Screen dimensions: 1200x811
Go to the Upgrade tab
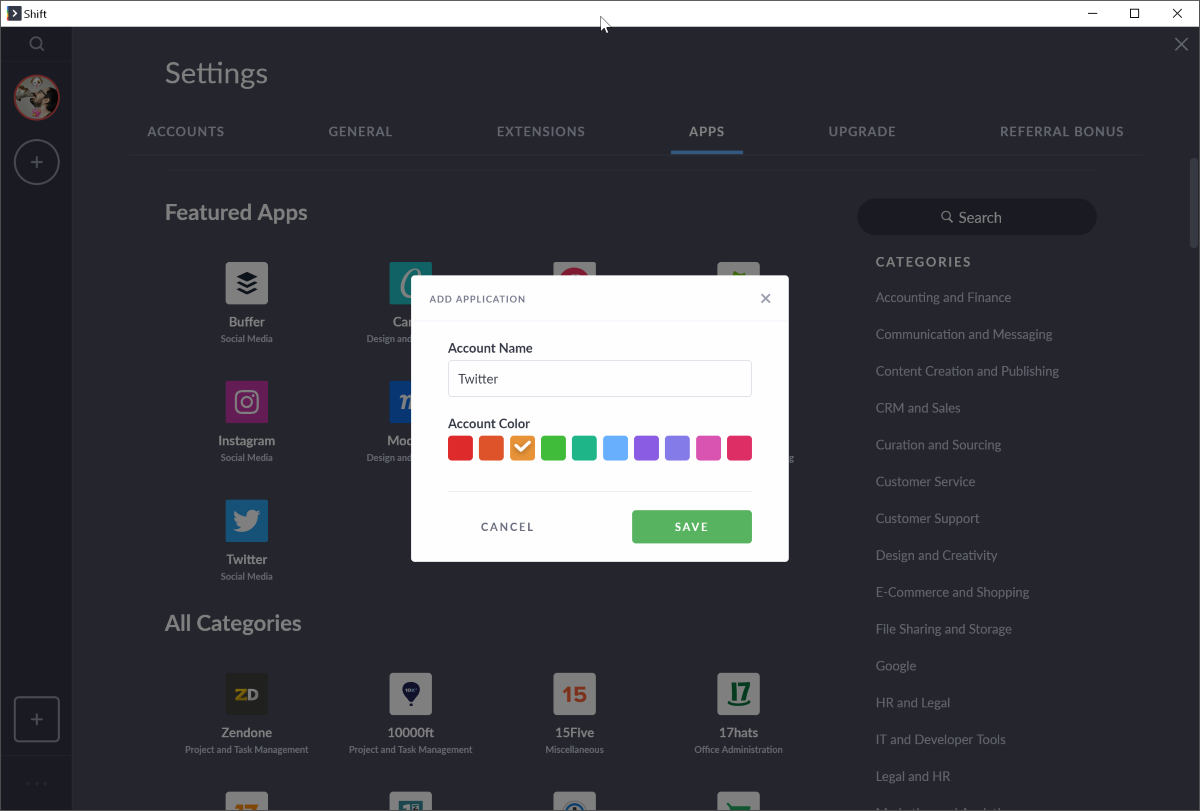pos(862,131)
